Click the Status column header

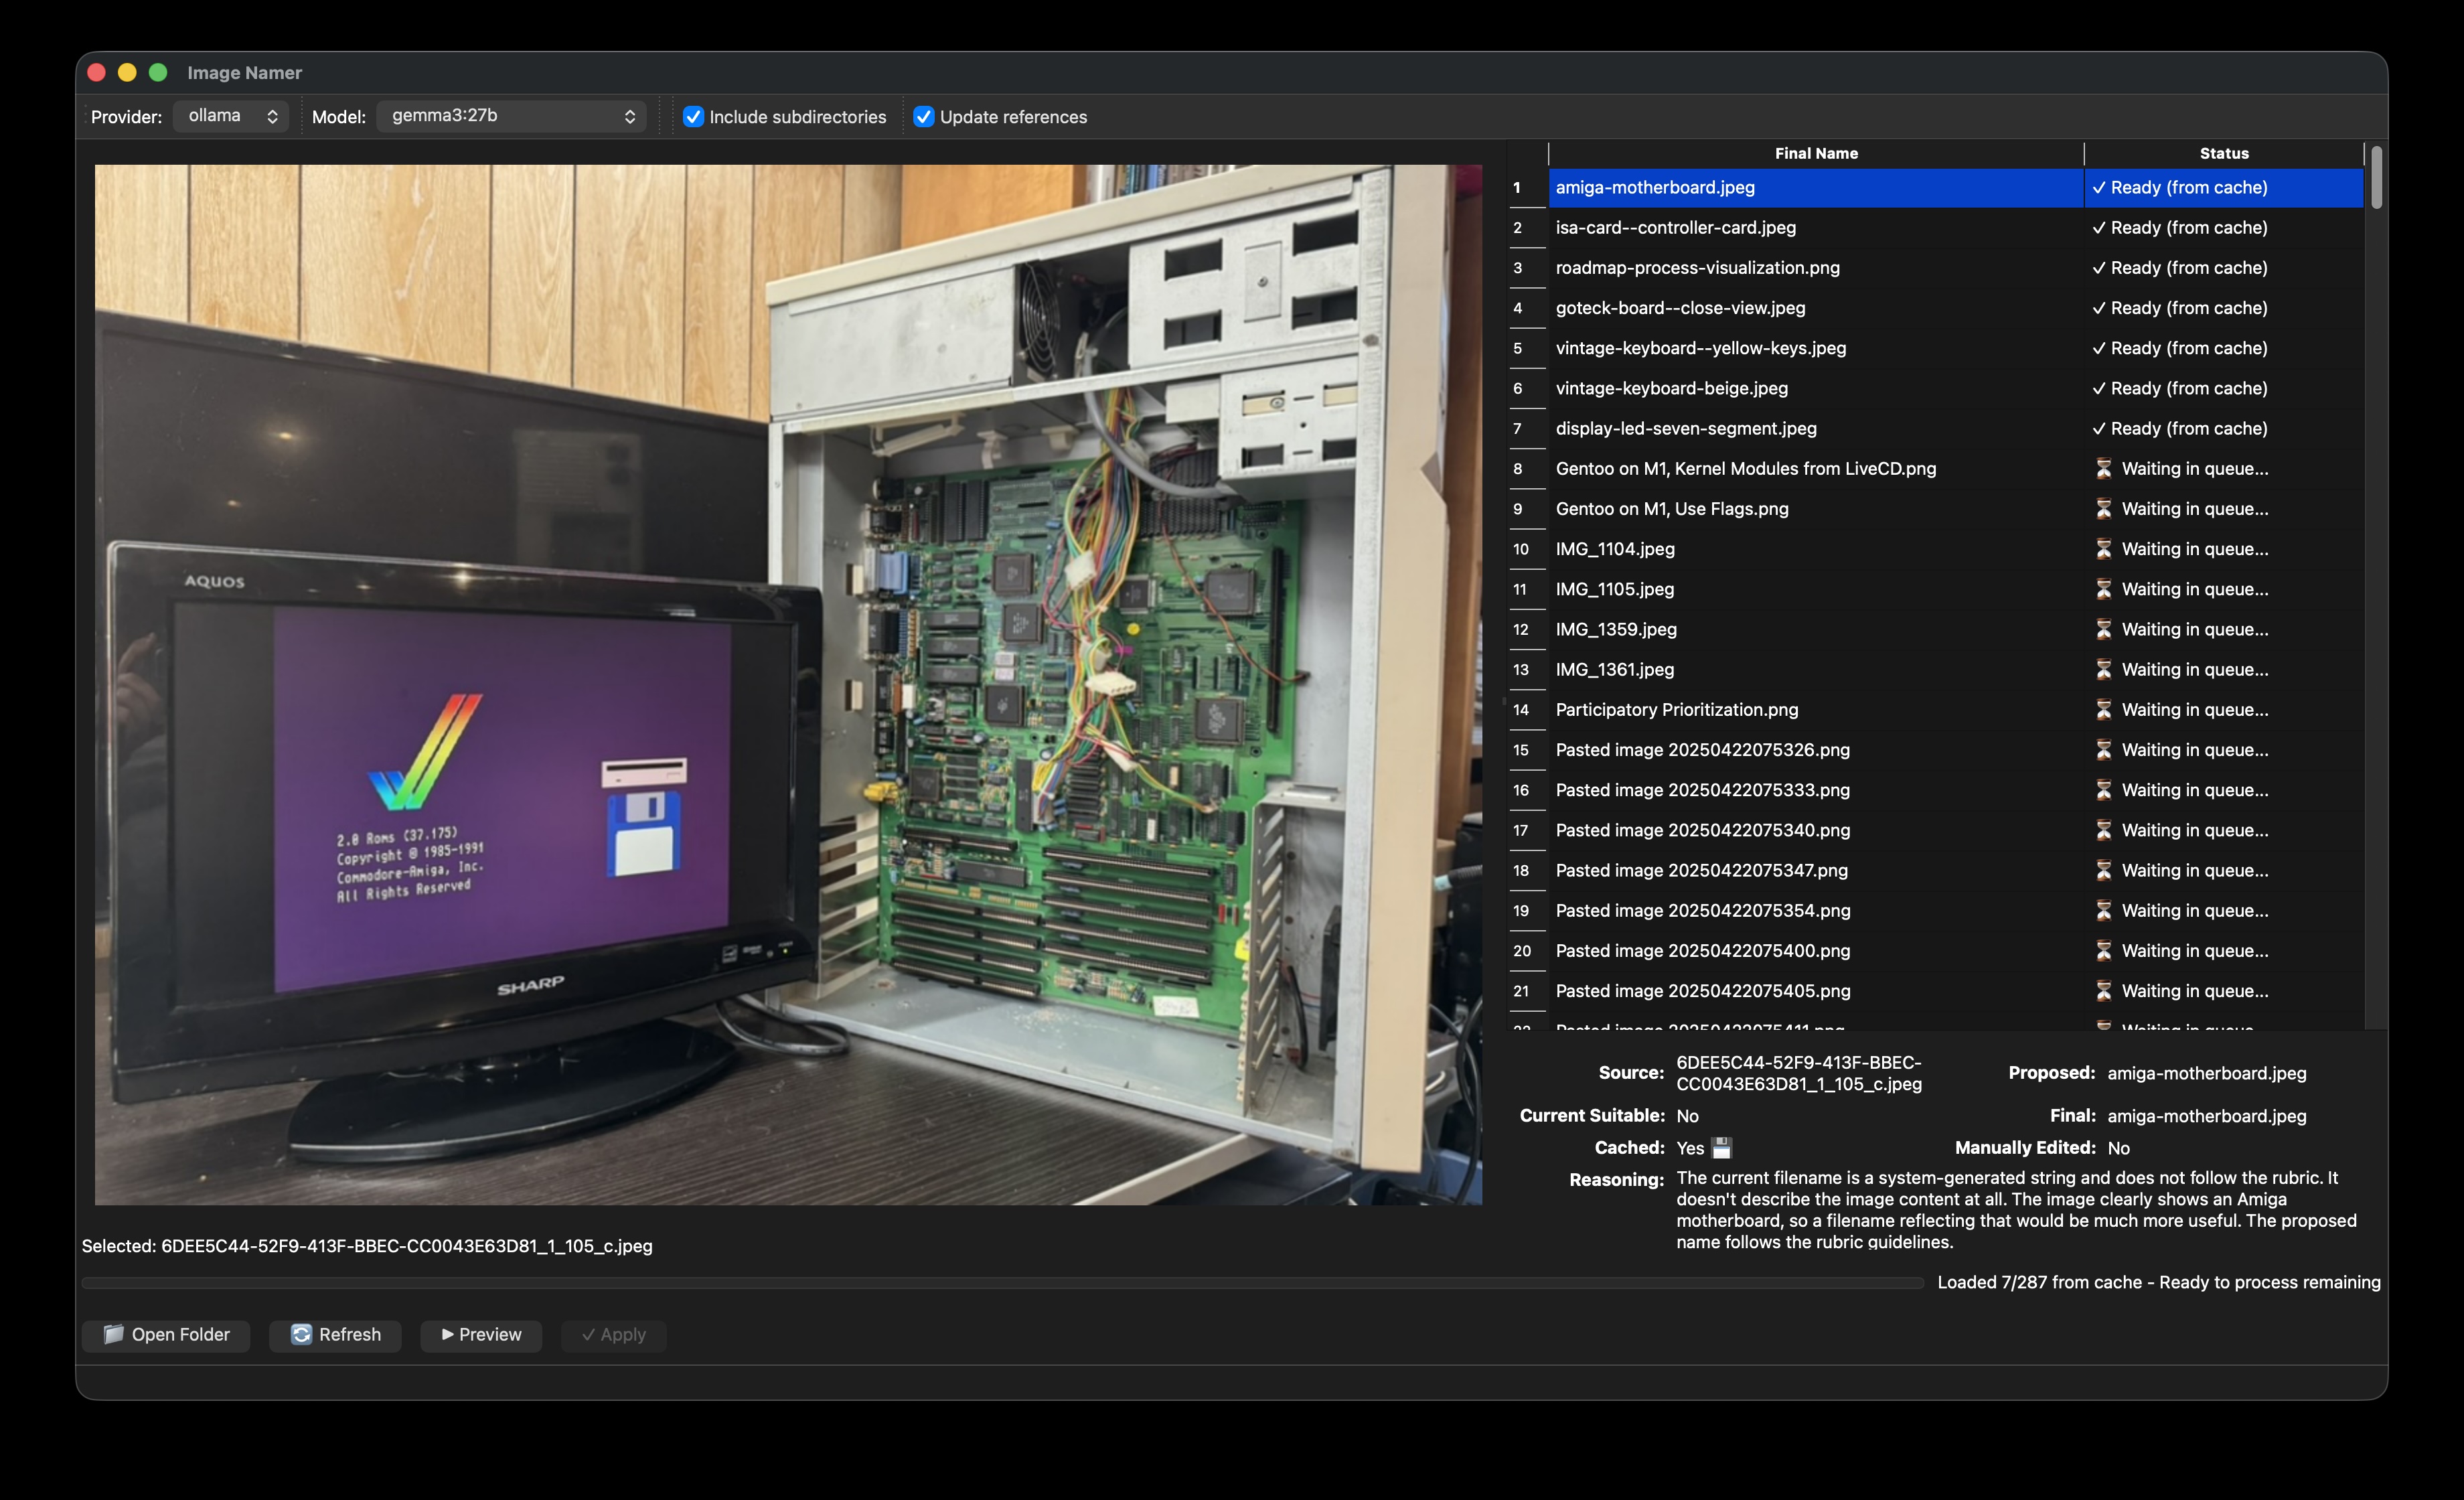[2224, 153]
